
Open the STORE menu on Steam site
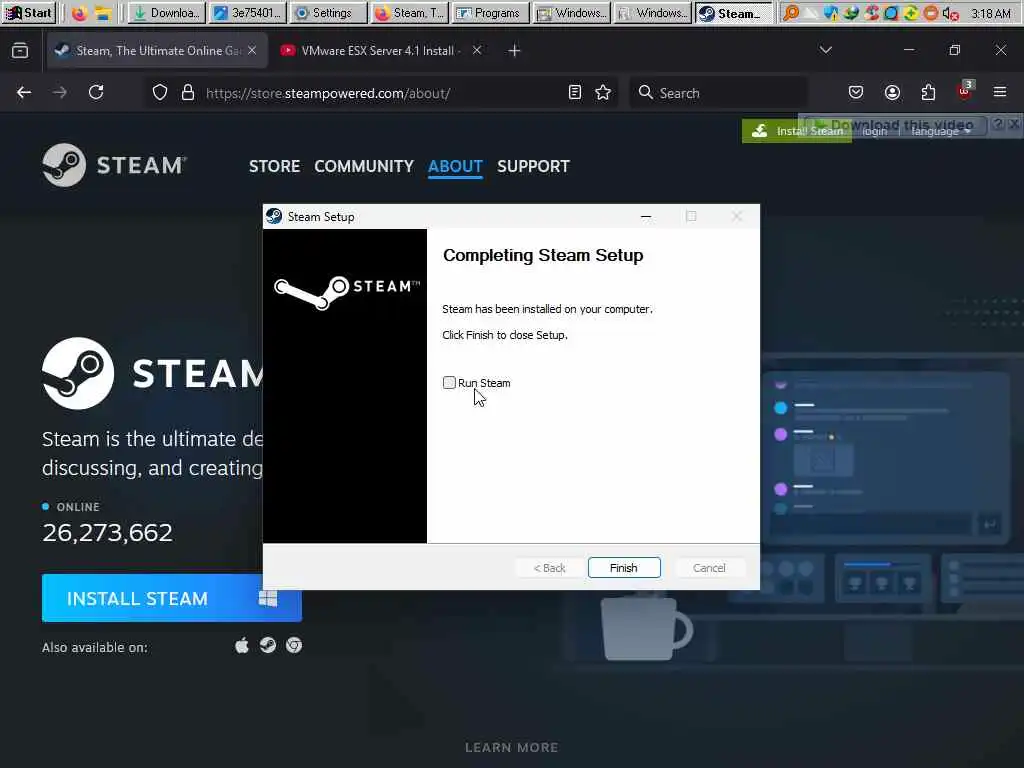tap(274, 167)
